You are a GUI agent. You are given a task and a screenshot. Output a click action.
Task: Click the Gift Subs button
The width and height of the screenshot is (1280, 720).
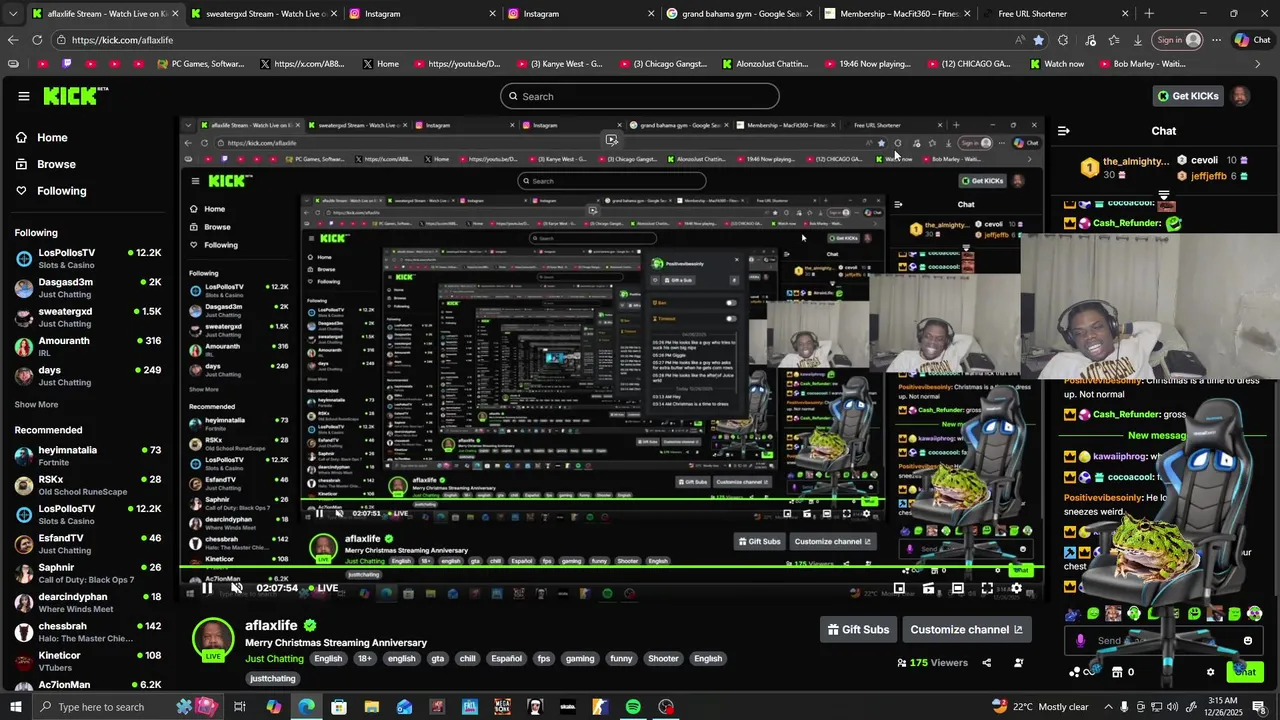pos(858,630)
